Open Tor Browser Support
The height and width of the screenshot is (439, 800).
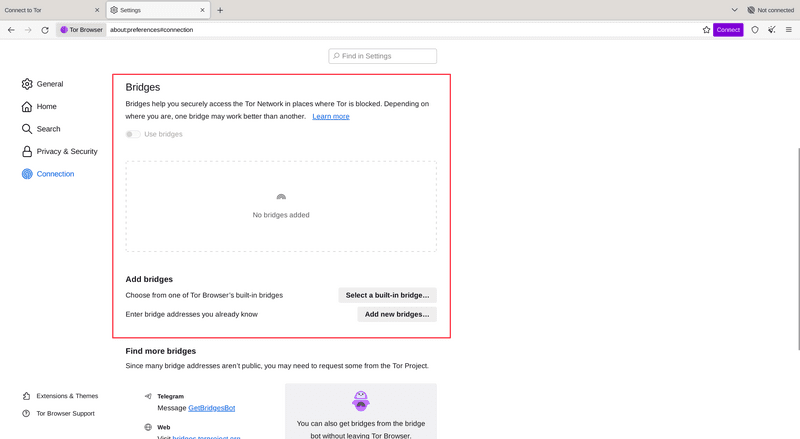tap(59, 413)
